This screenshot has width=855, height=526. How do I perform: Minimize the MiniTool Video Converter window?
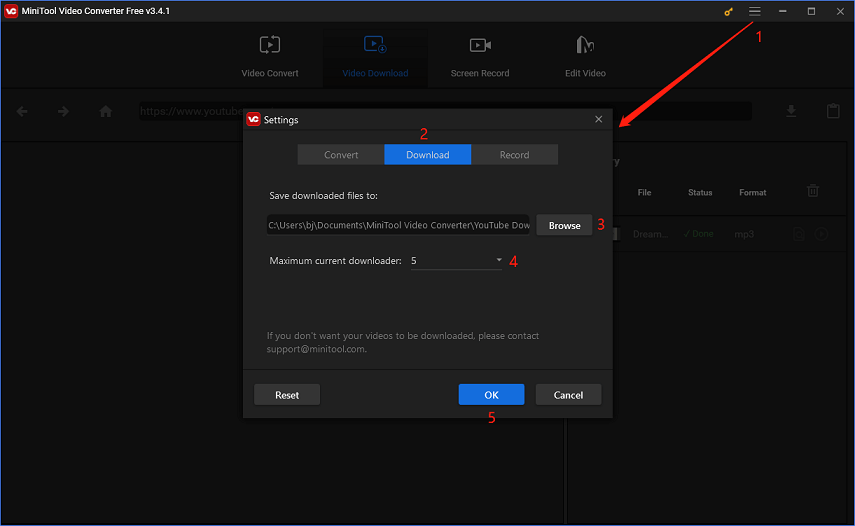pyautogui.click(x=782, y=11)
